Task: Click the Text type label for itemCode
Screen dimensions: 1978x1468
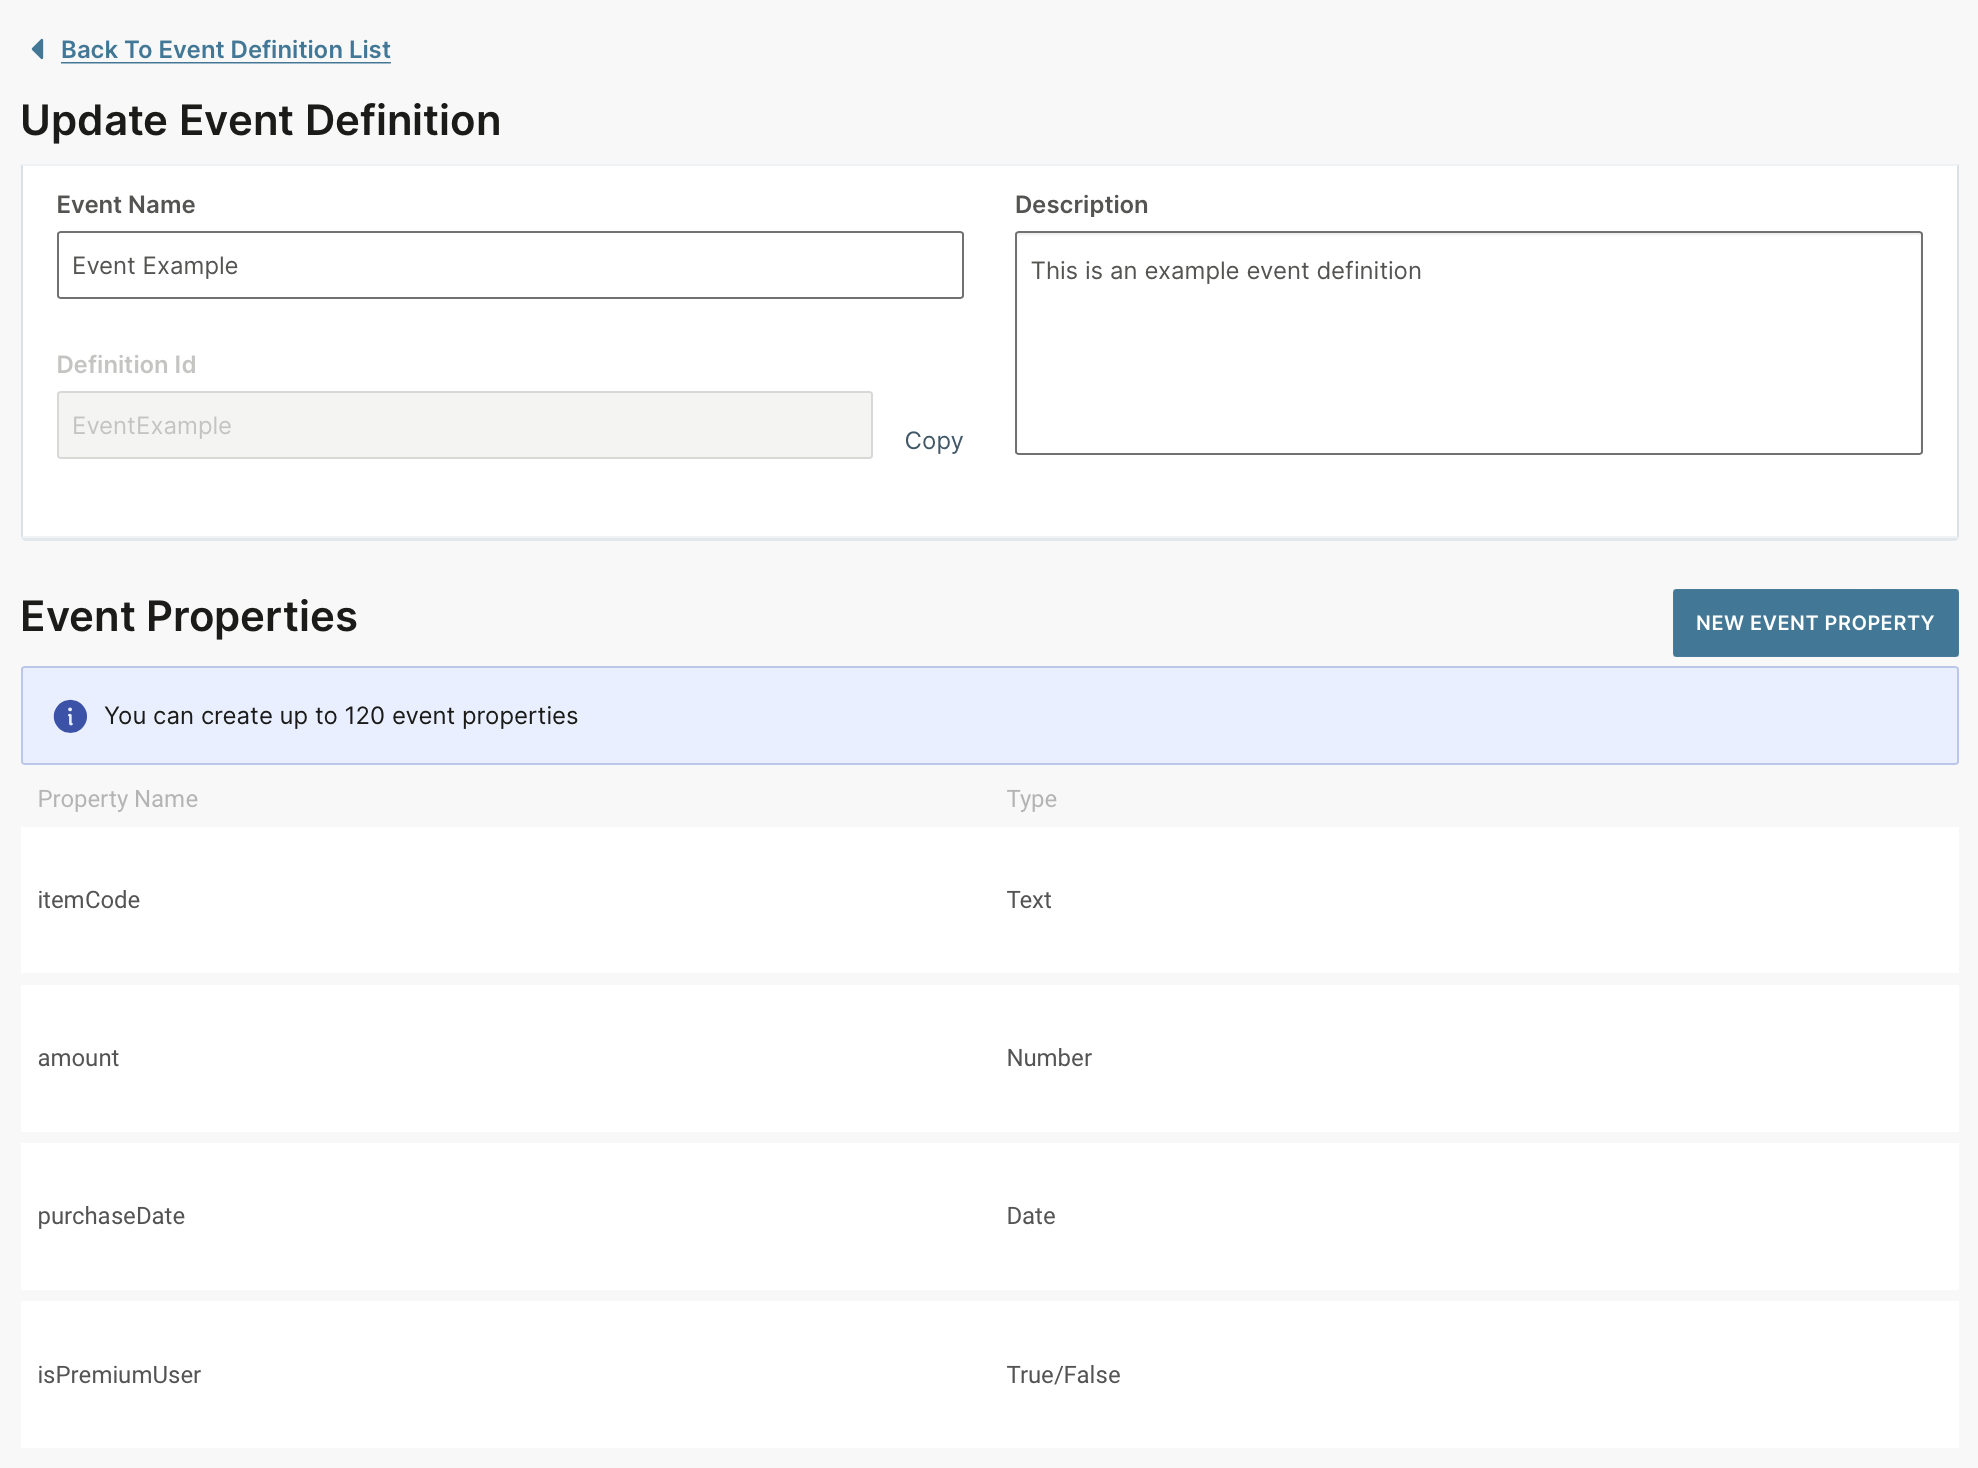Action: 1029,900
